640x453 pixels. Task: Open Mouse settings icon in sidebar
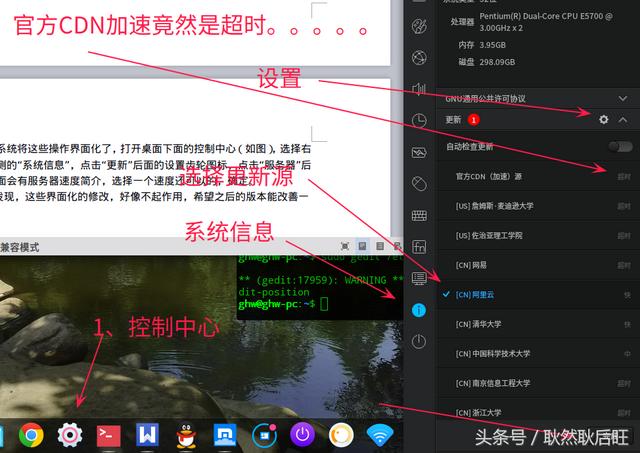(419, 184)
